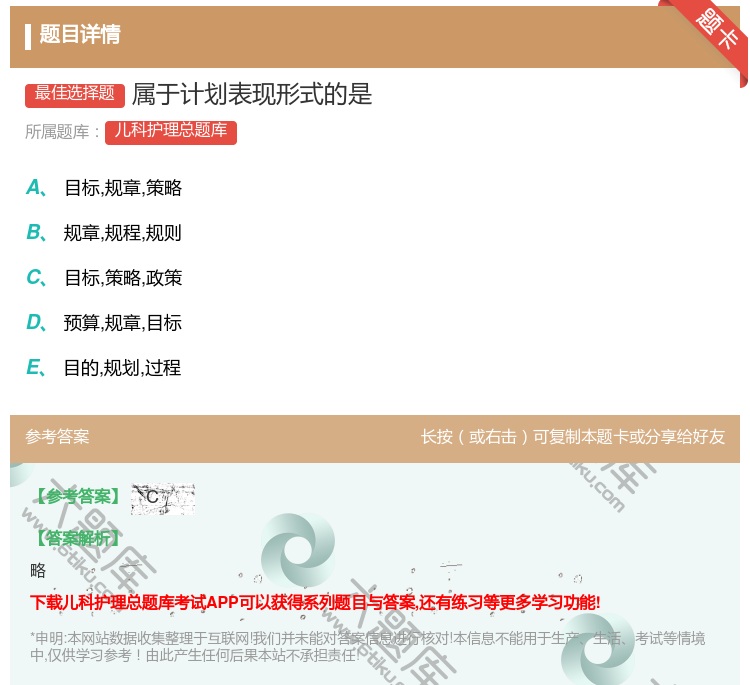Click the 【答案解析】 label
Screen dimensions: 750x685
(78, 539)
